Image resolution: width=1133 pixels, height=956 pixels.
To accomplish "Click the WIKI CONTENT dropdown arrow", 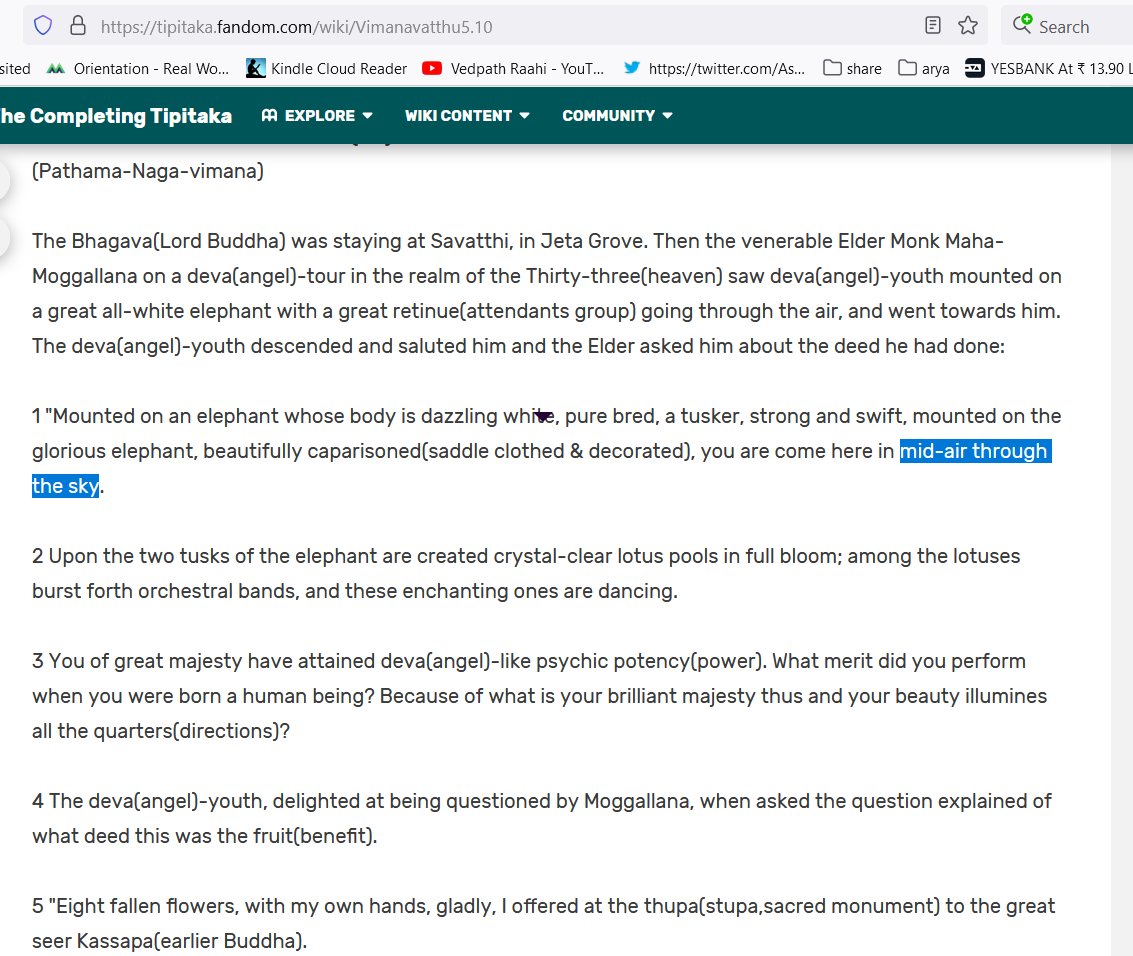I will (525, 116).
